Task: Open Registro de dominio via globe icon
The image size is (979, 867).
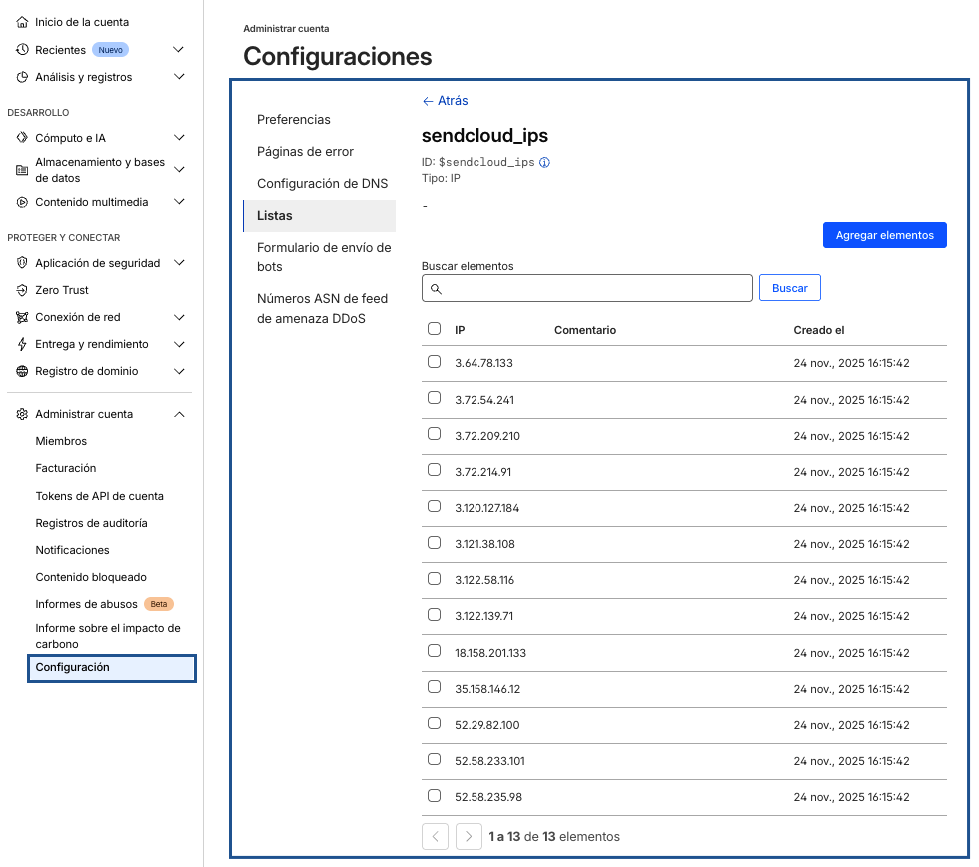Action: pyautogui.click(x=22, y=371)
